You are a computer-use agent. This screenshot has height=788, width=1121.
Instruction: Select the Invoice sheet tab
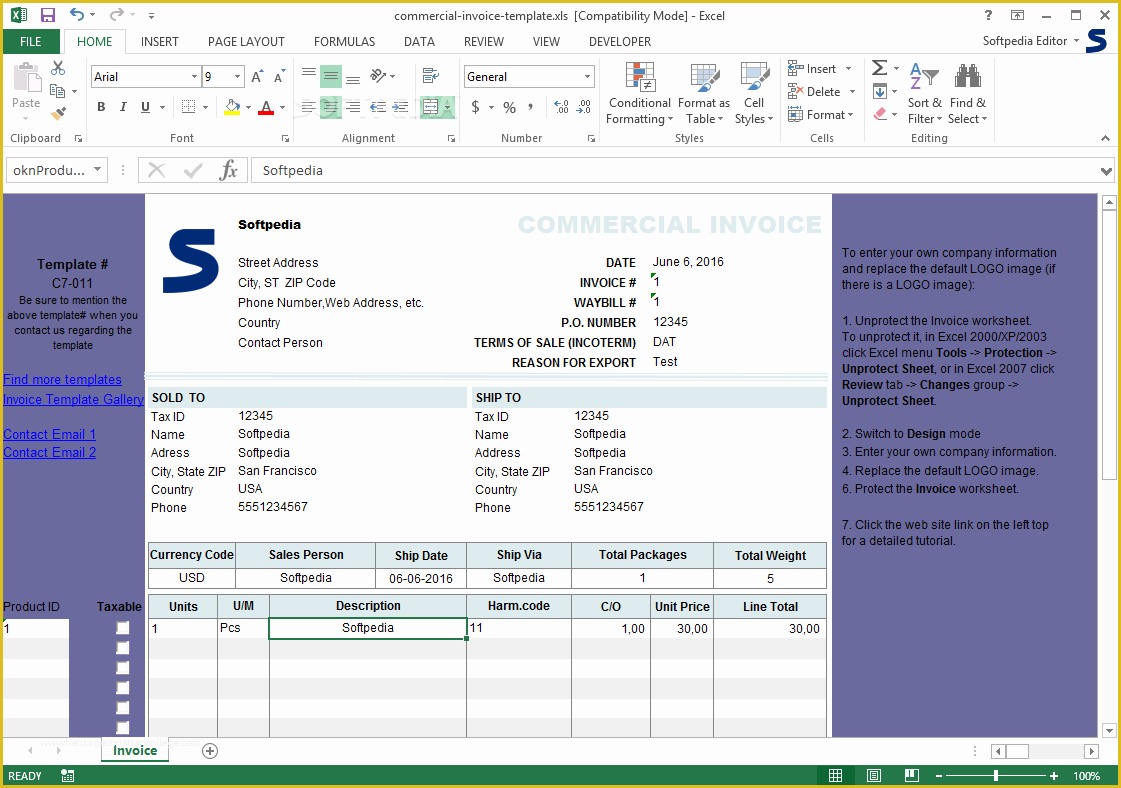[134, 750]
